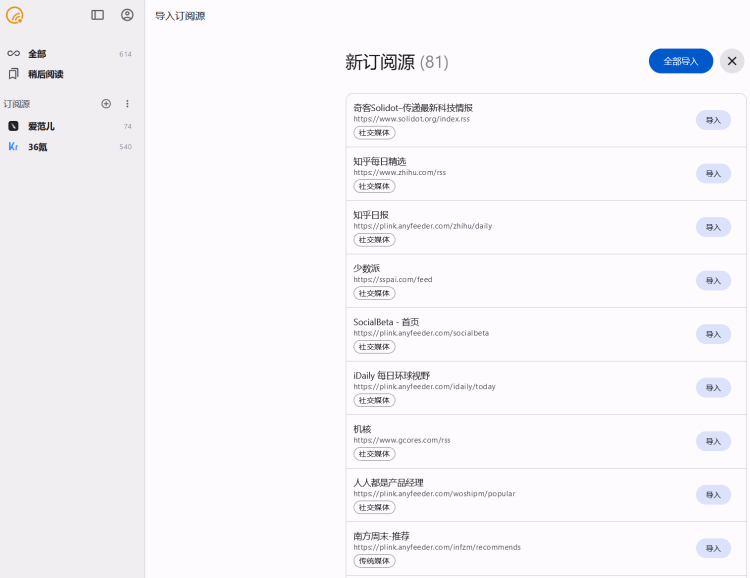Click the 传统媒体 tag under 南方周末-推荐

click(374, 561)
